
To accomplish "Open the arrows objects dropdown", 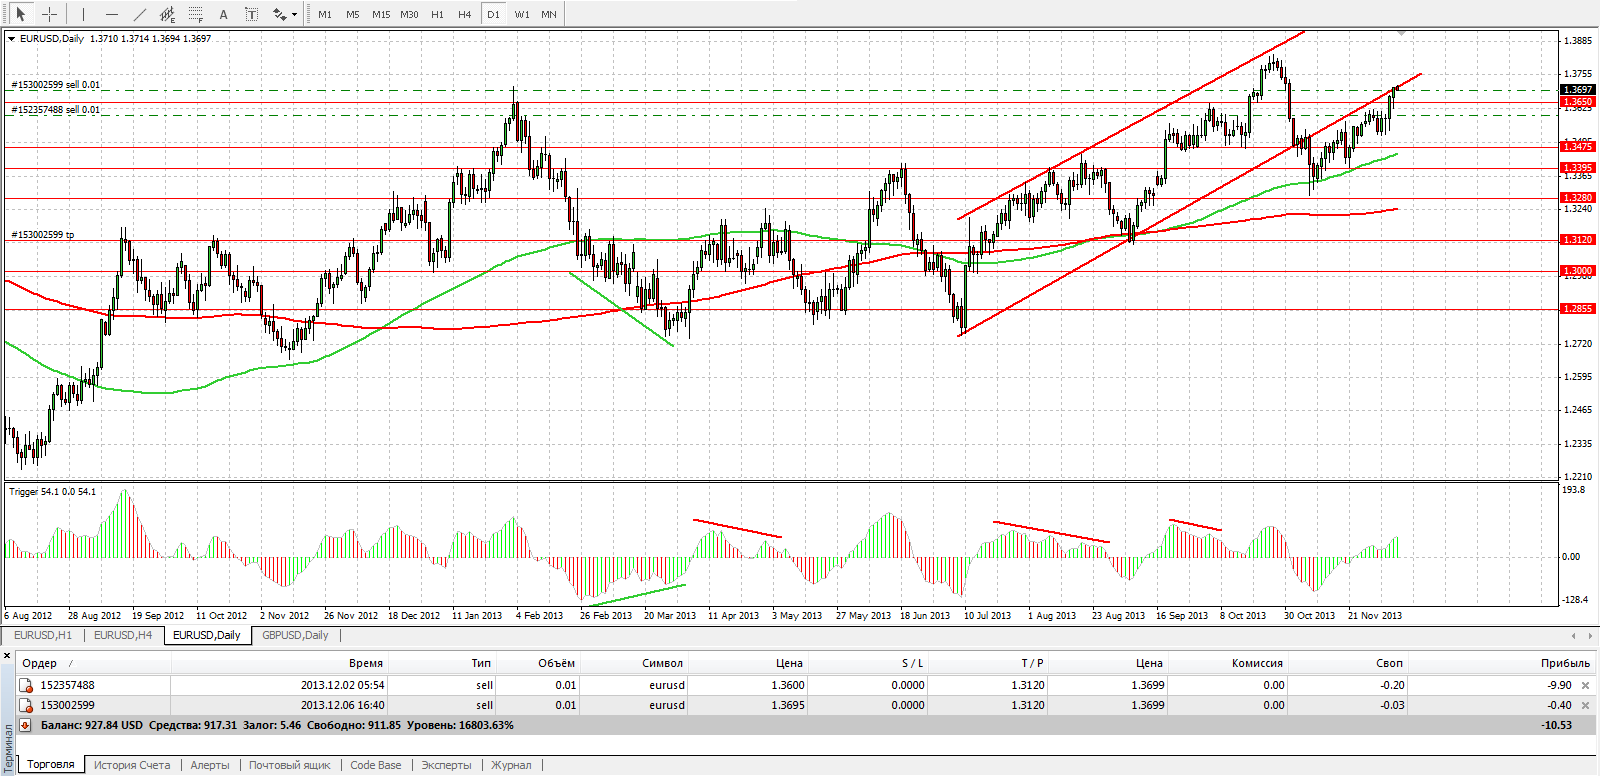I will [294, 15].
